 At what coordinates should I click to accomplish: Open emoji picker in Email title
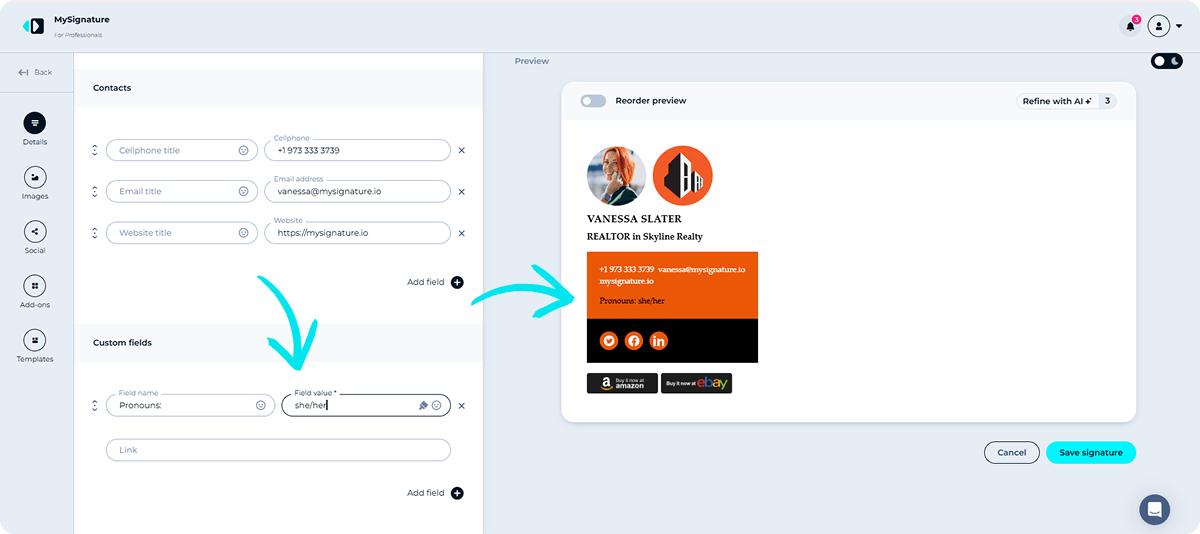[243, 191]
